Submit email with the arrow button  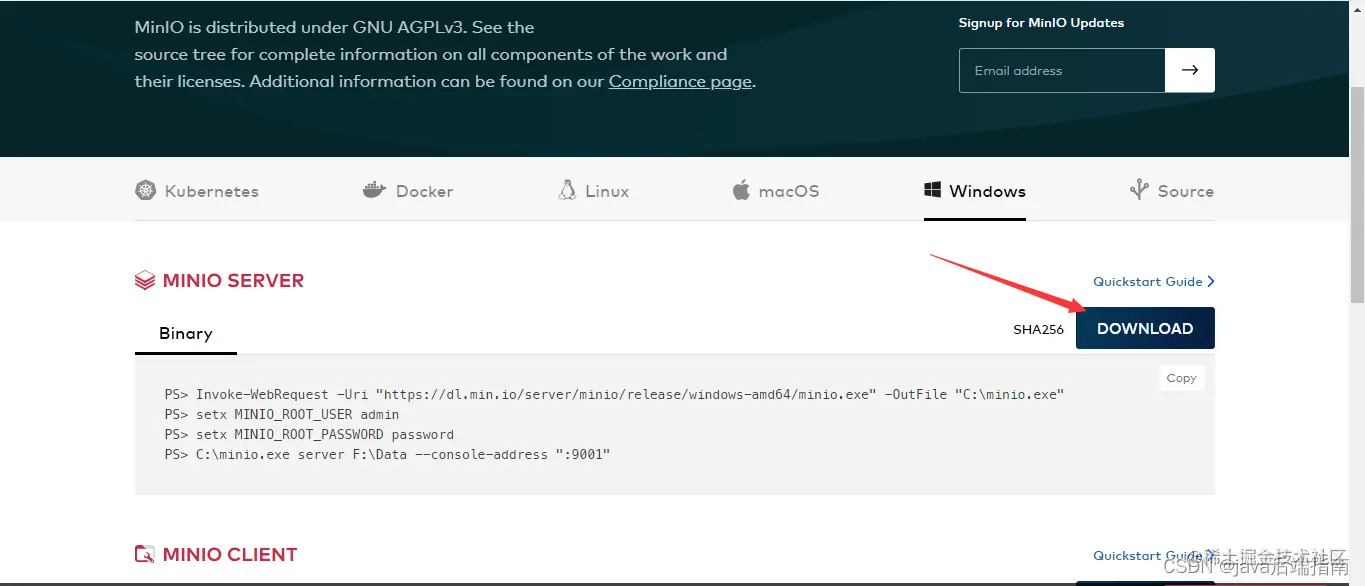click(x=1190, y=70)
